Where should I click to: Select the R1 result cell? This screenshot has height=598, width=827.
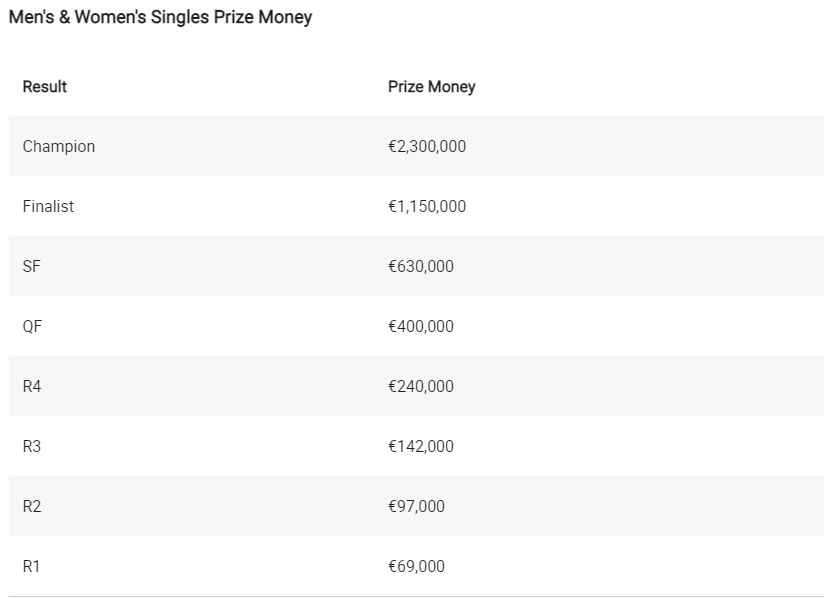coord(31,567)
